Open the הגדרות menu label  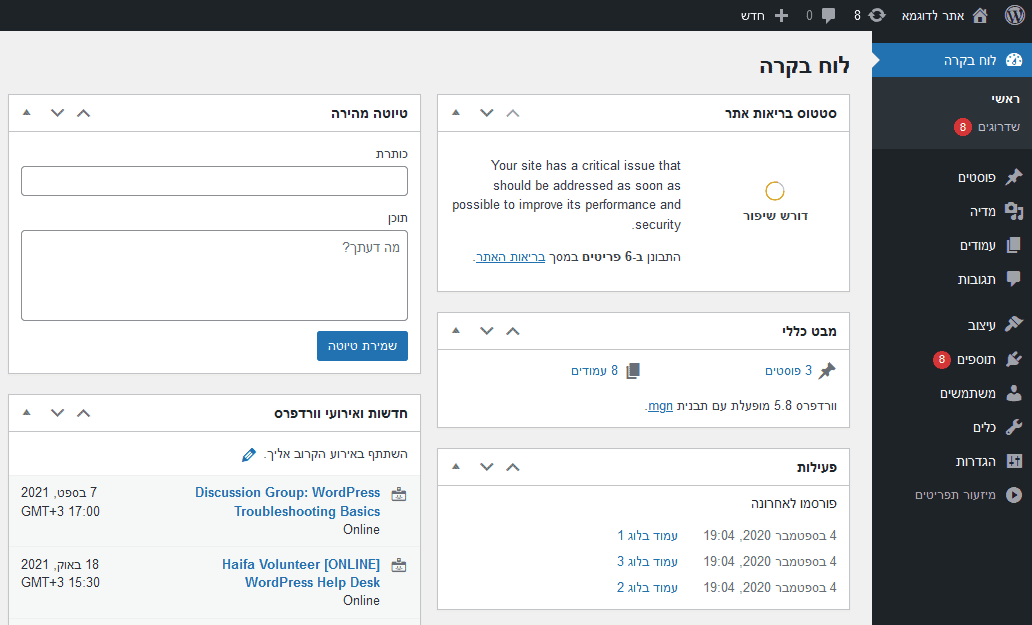(x=975, y=461)
